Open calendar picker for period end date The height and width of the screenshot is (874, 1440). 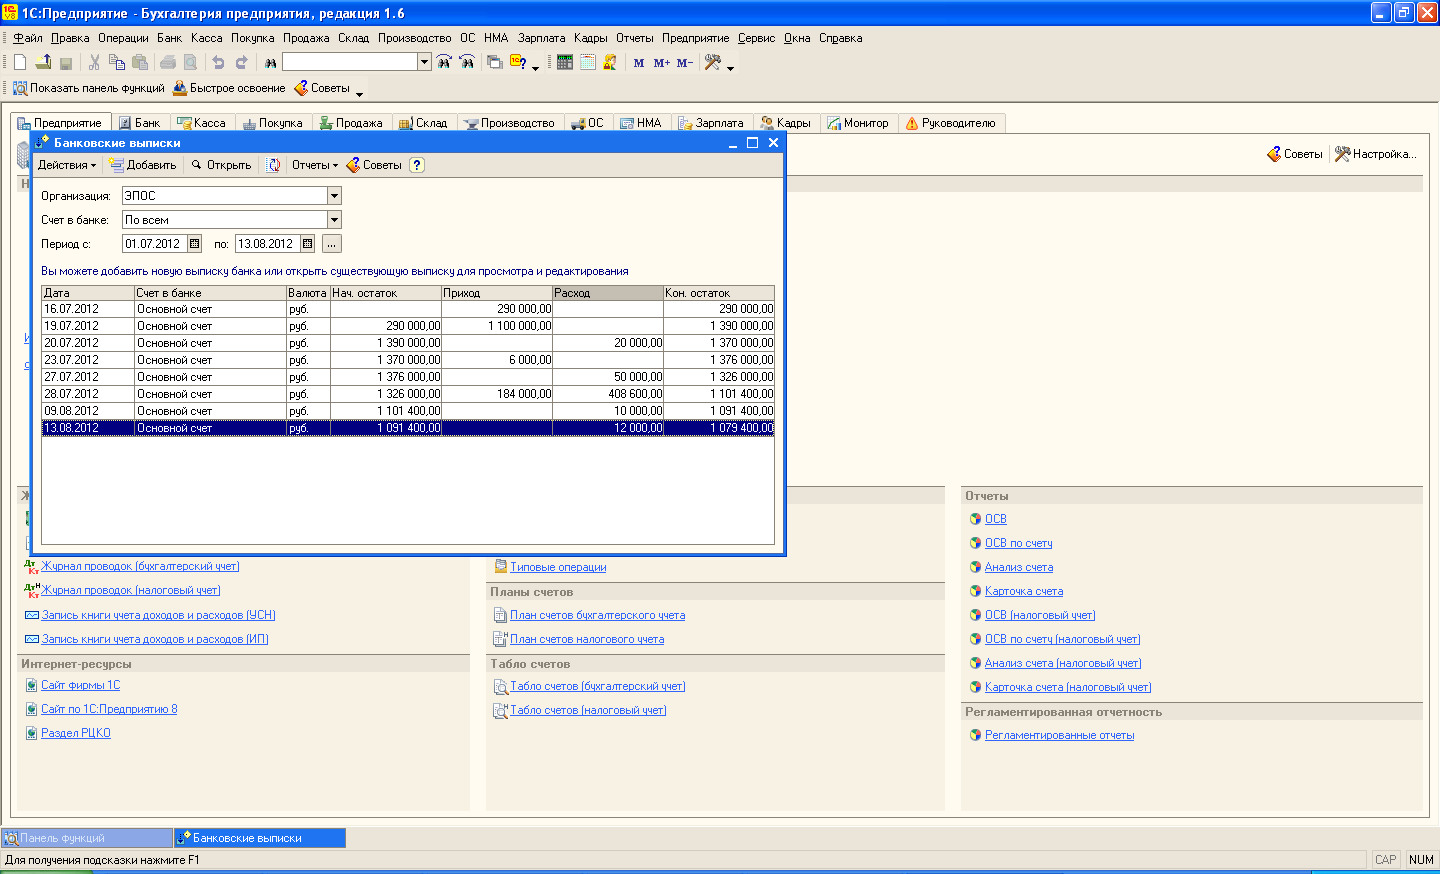[308, 243]
